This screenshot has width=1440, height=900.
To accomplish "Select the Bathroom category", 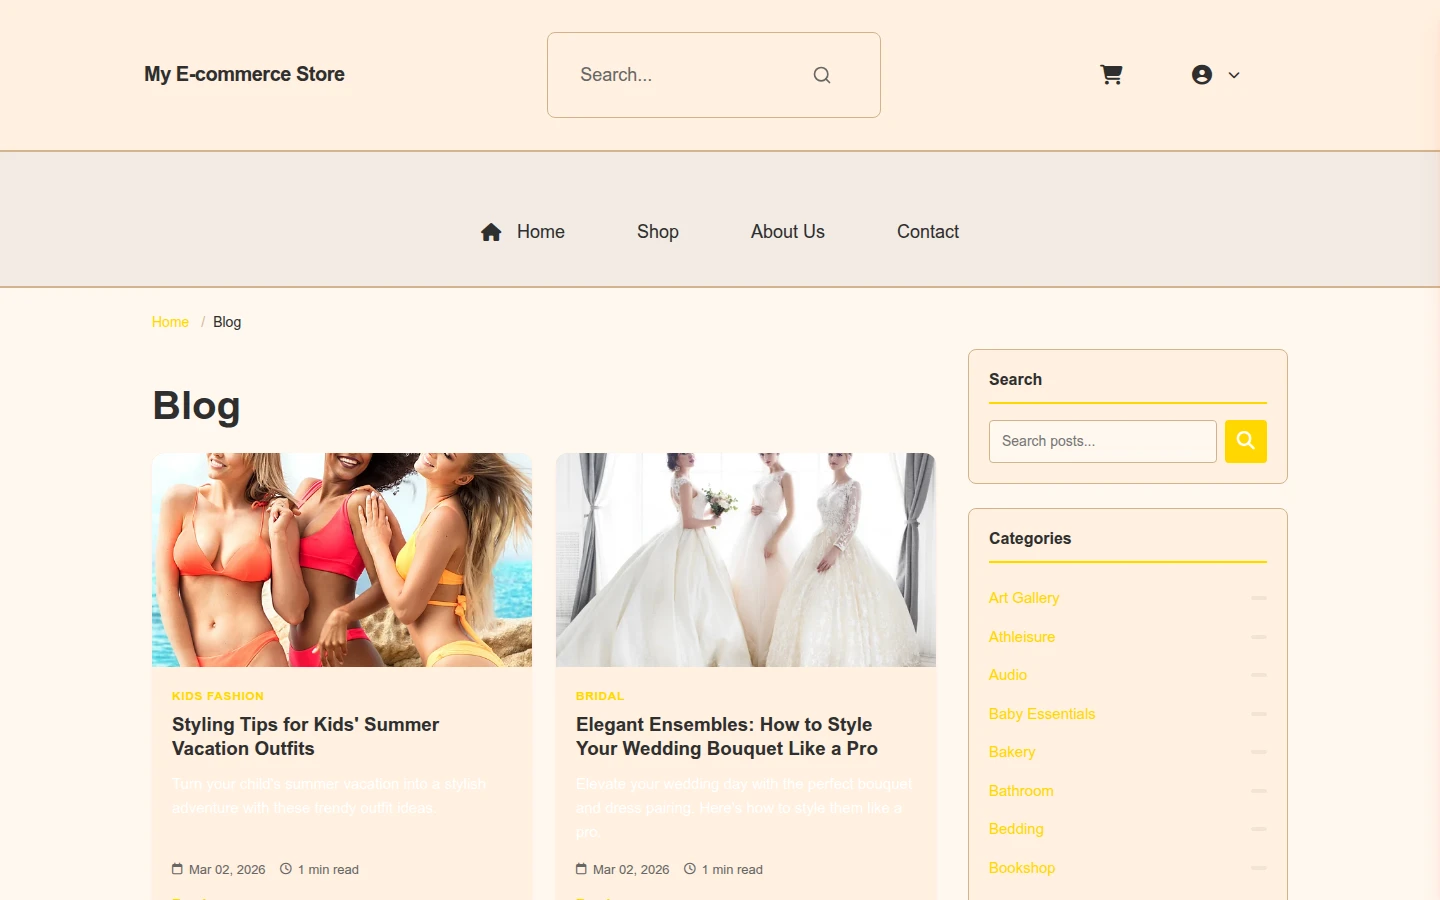I will pos(1021,791).
